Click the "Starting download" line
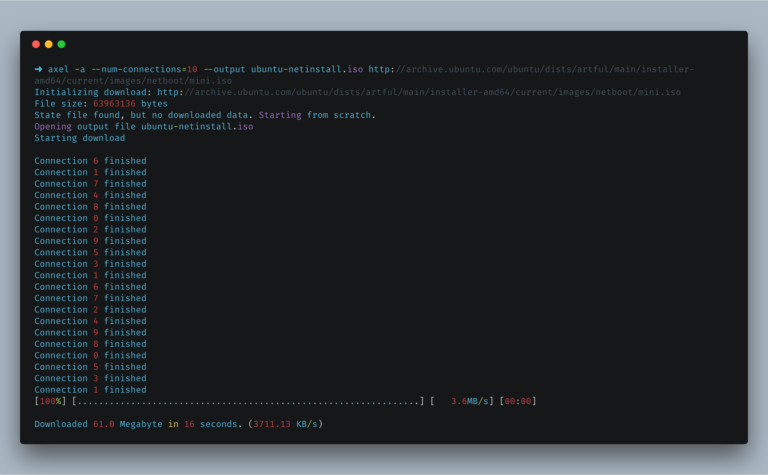The image size is (768, 475). coord(79,138)
